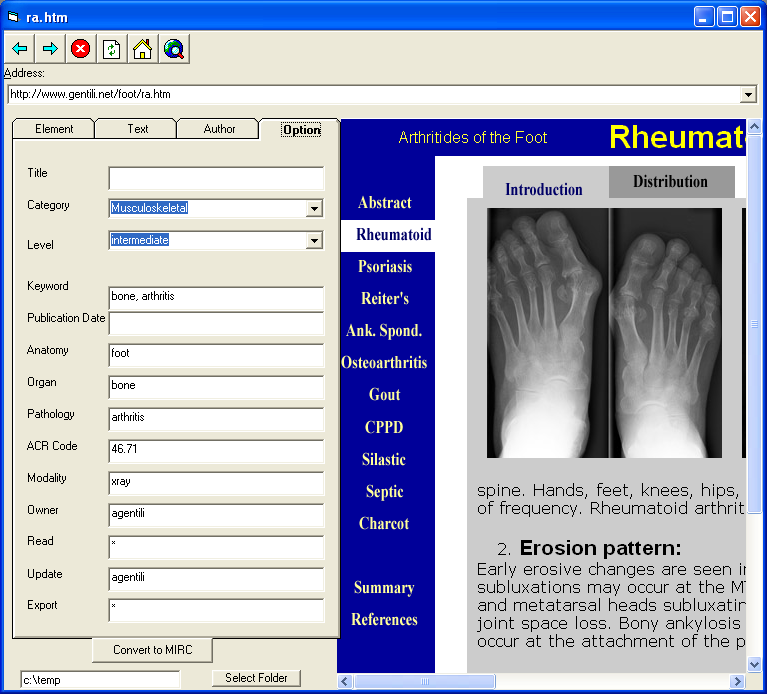Click the Address URL text field
This screenshot has width=767, height=694.
point(375,94)
